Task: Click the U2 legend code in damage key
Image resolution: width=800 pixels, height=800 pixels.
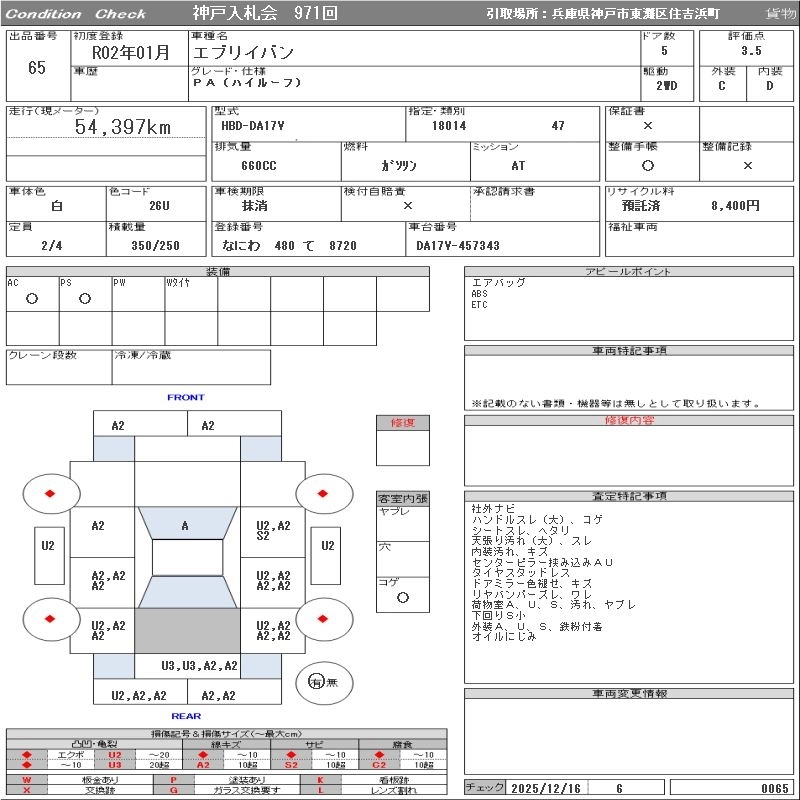Action: point(114,755)
